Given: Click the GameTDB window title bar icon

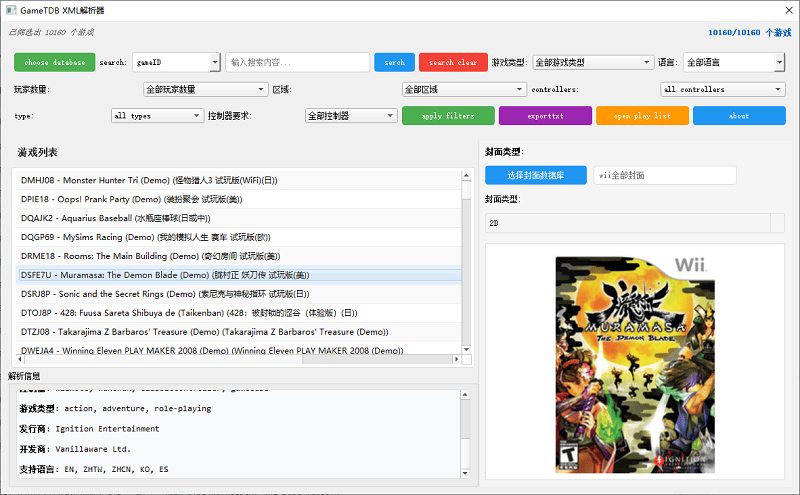Looking at the screenshot, I should pos(11,10).
